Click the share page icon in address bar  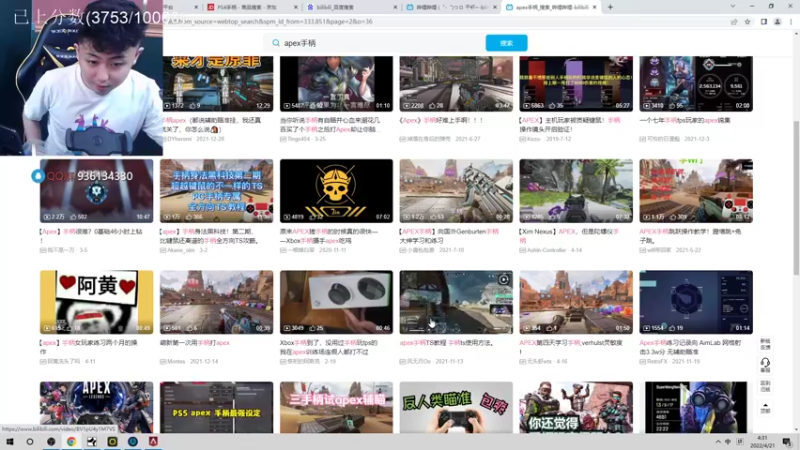point(734,22)
